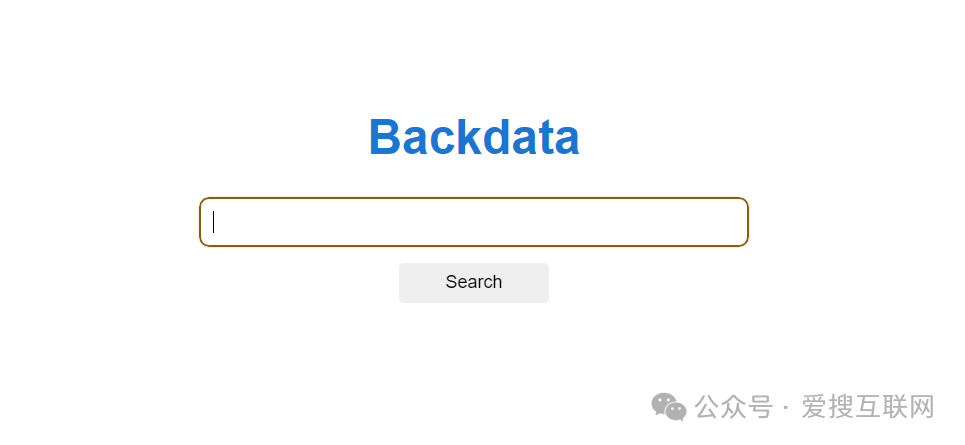Viewport: 965px width, 445px height.
Task: Click the final letter a of Backdata
Action: pyautogui.click(x=566, y=142)
